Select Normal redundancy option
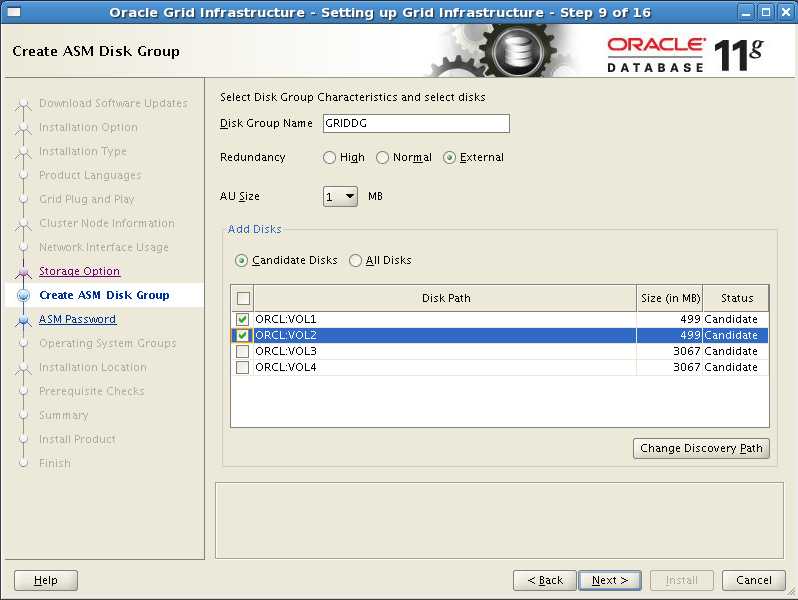Image resolution: width=798 pixels, height=600 pixels. click(x=382, y=158)
